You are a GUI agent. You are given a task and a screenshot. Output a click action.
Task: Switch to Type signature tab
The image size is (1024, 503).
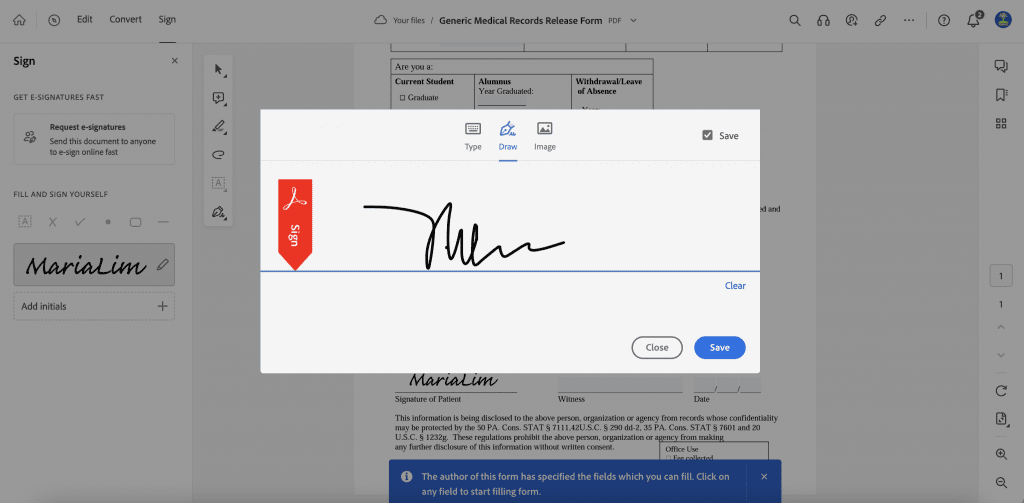coord(473,136)
